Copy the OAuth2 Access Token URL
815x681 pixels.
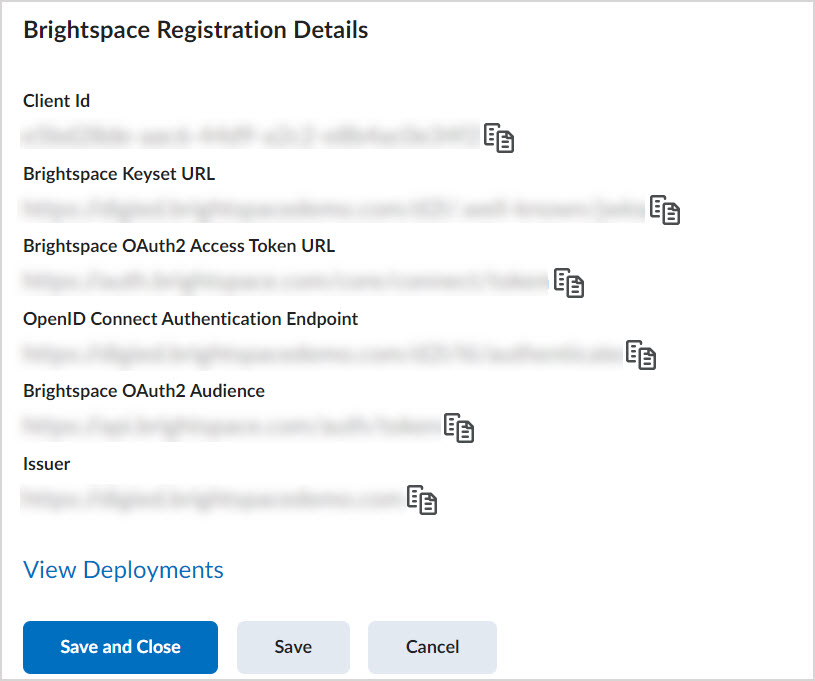click(x=569, y=283)
